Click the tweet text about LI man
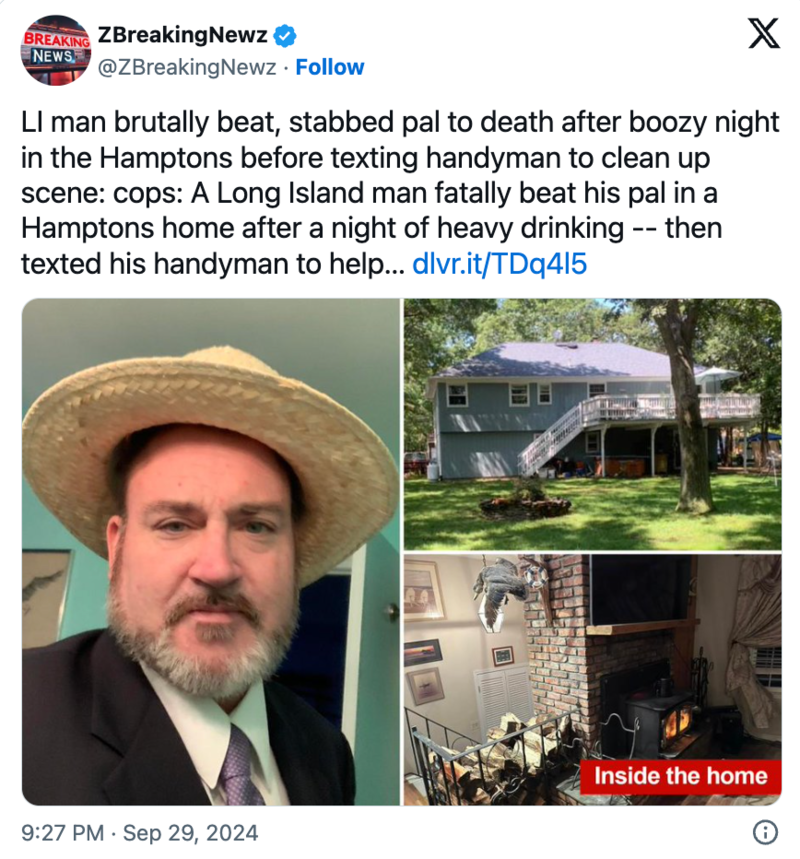This screenshot has height=859, width=800. (400, 193)
